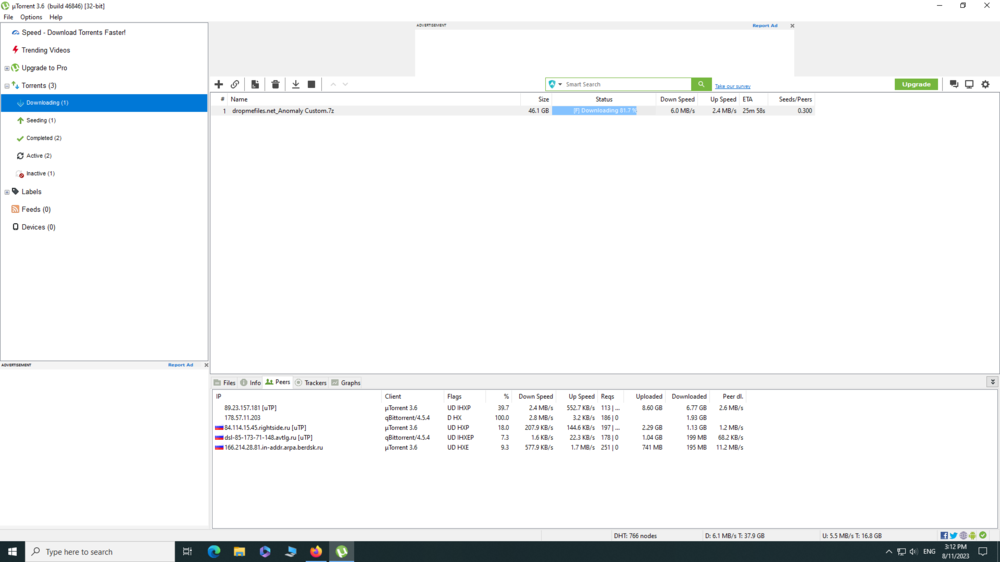Image resolution: width=1000 pixels, height=562 pixels.
Task: Click the Remove torrent trash icon
Action: pyautogui.click(x=275, y=84)
